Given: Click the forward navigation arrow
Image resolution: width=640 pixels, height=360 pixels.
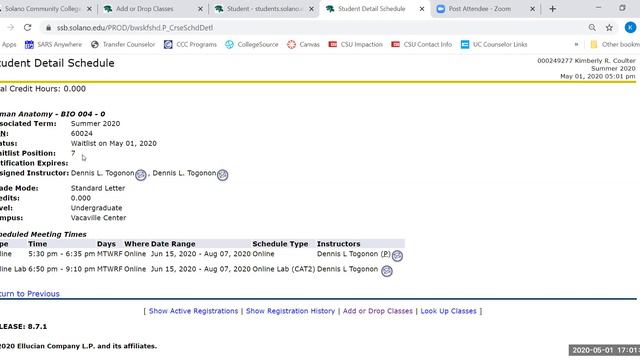Looking at the screenshot, I should 11,27.
